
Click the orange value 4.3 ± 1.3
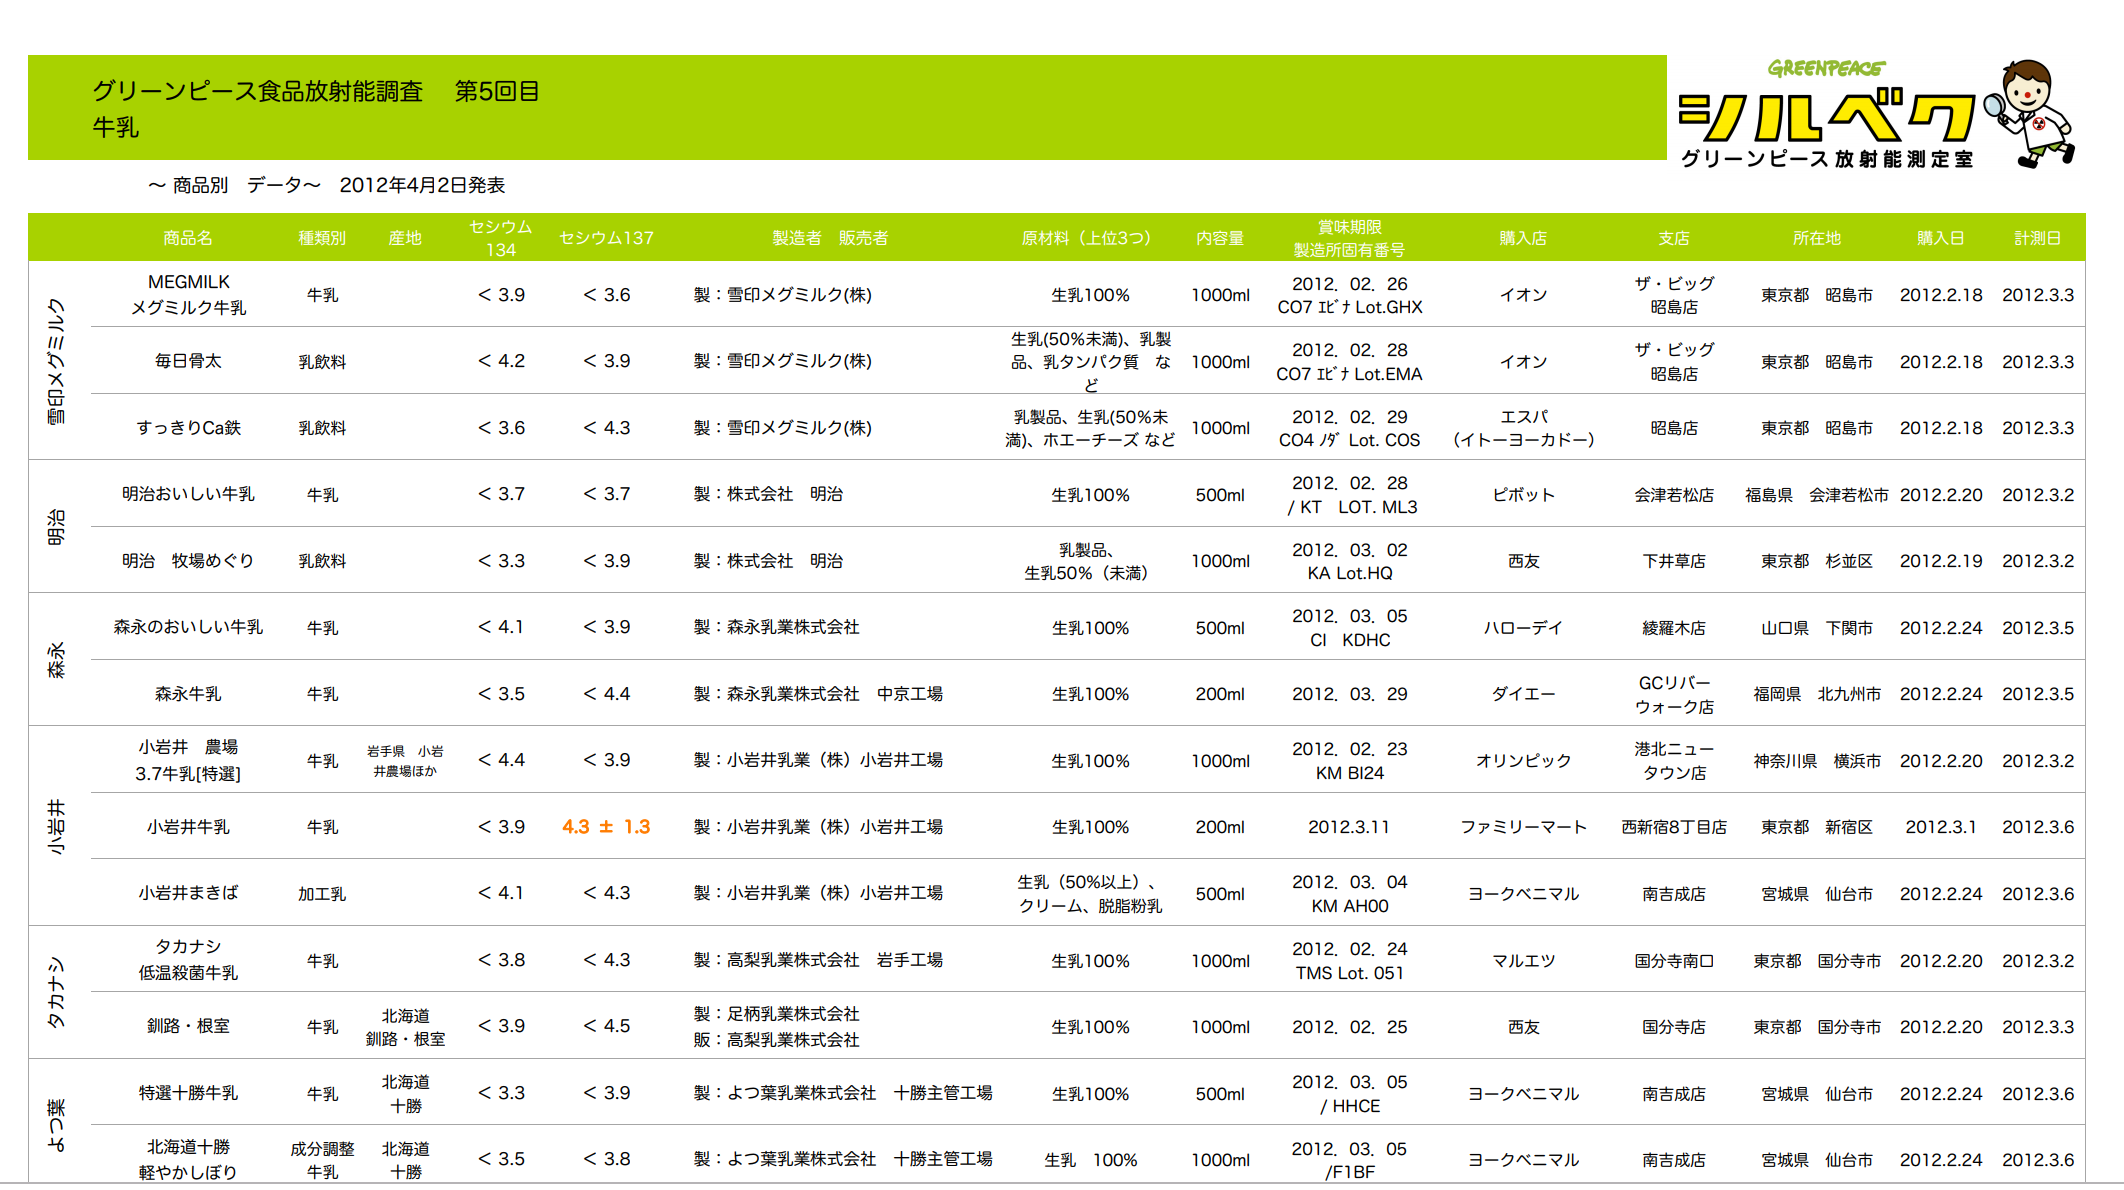click(606, 827)
